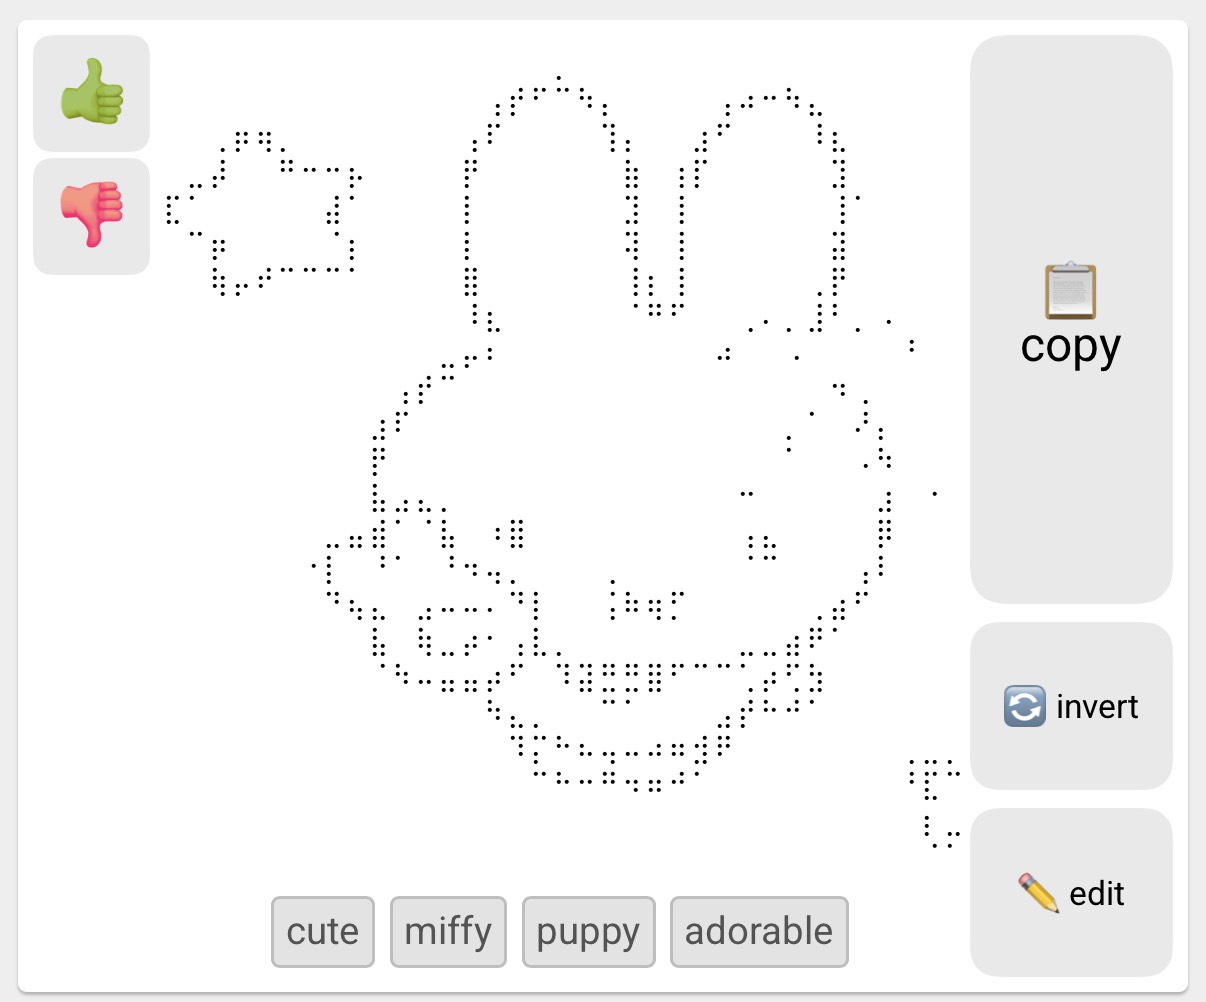
Task: Click the blue invert arrows icon
Action: pos(1024,707)
